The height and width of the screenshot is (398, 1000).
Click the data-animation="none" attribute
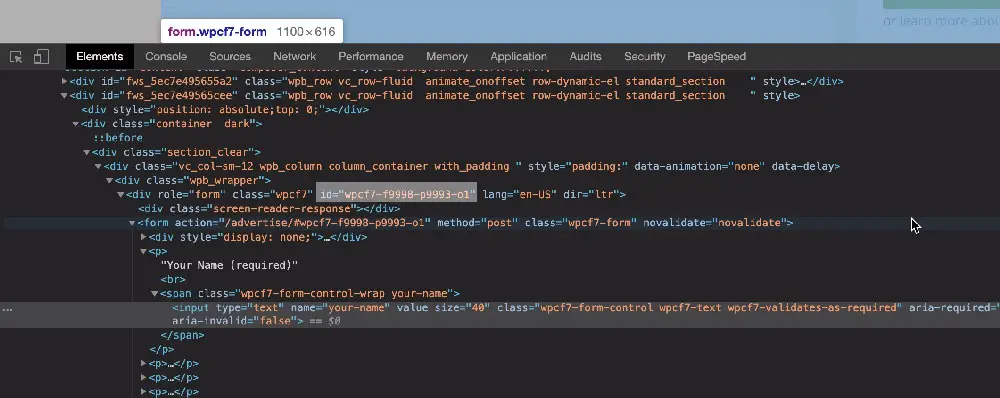(700, 166)
